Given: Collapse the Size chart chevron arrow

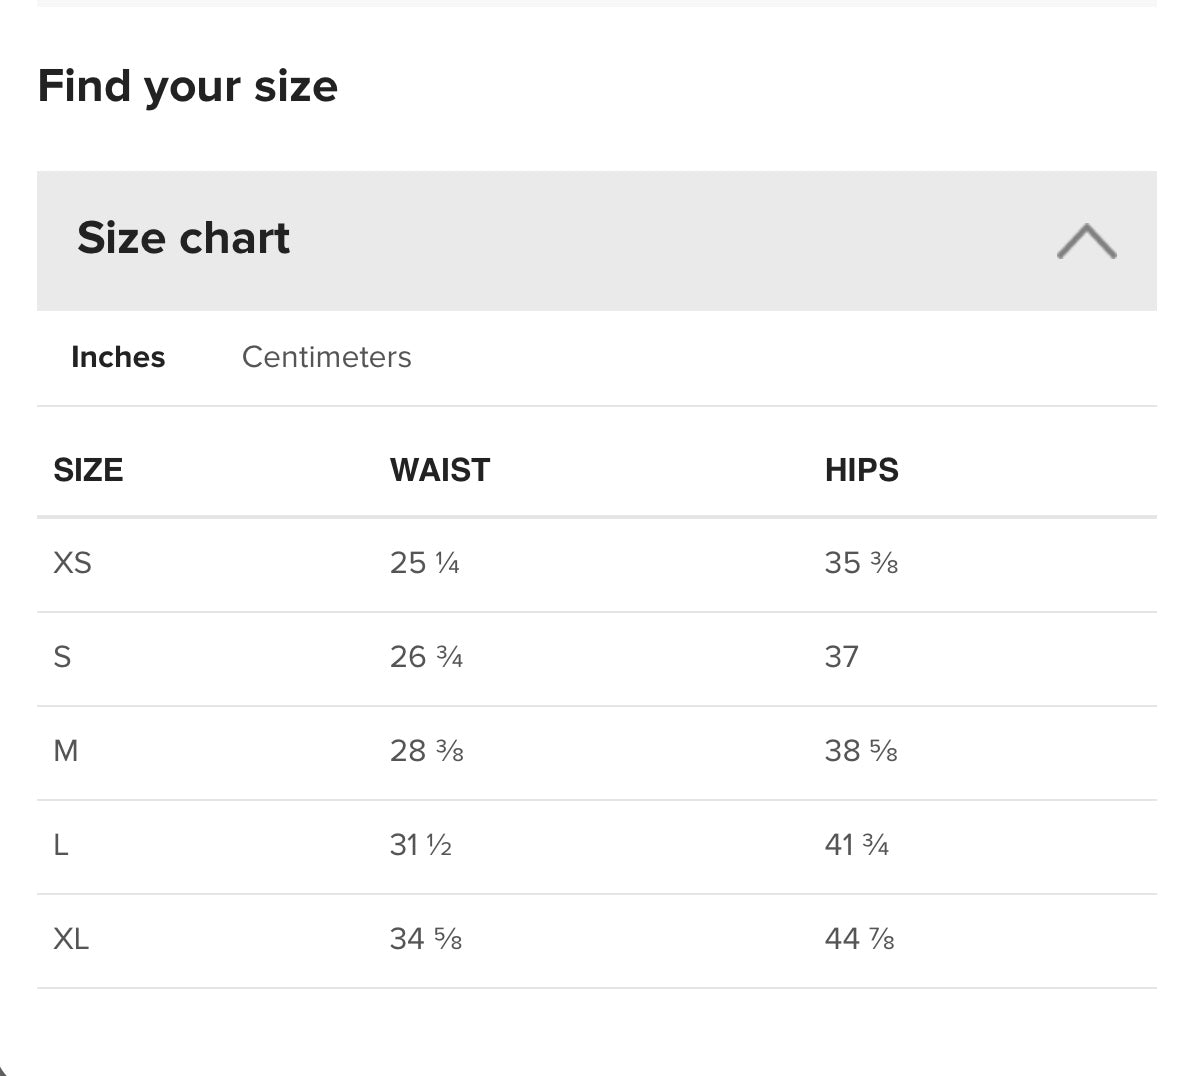Looking at the screenshot, I should 1086,241.
